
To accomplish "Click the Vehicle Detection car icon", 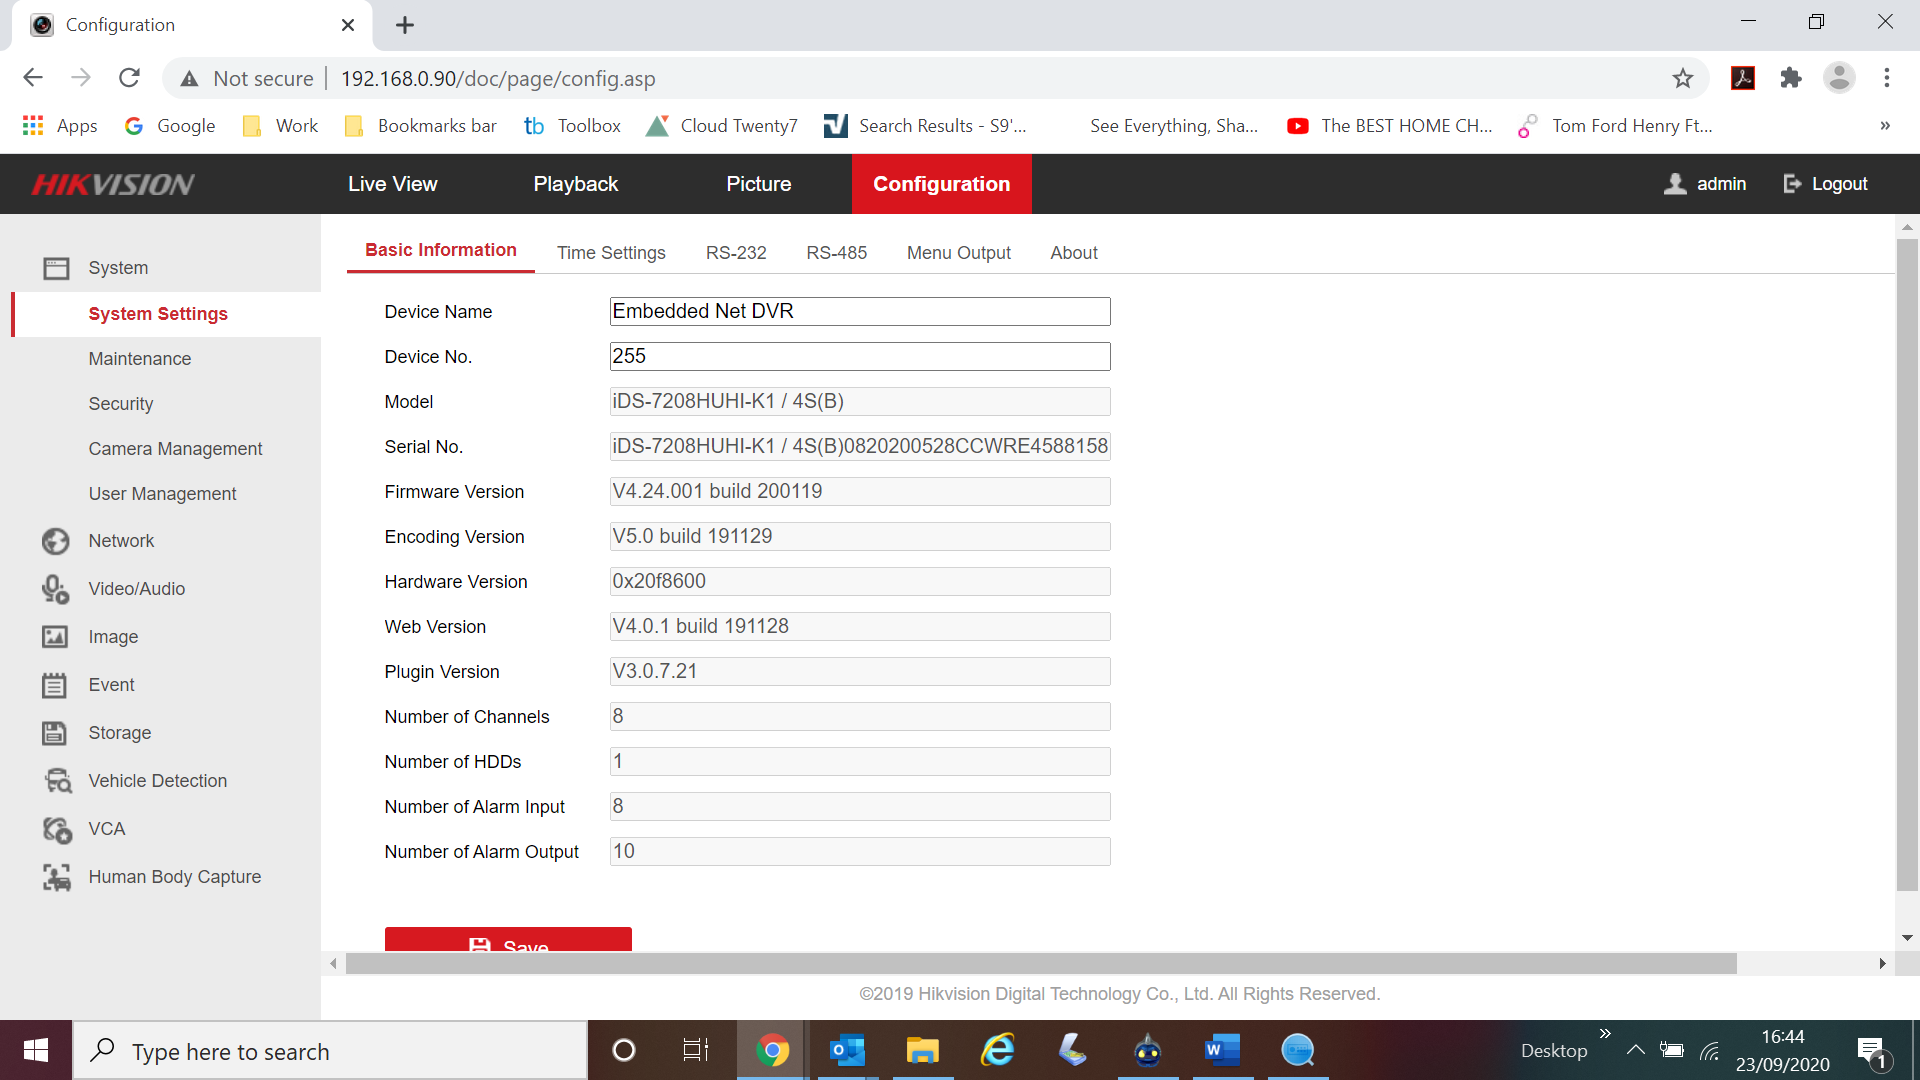I will [57, 781].
